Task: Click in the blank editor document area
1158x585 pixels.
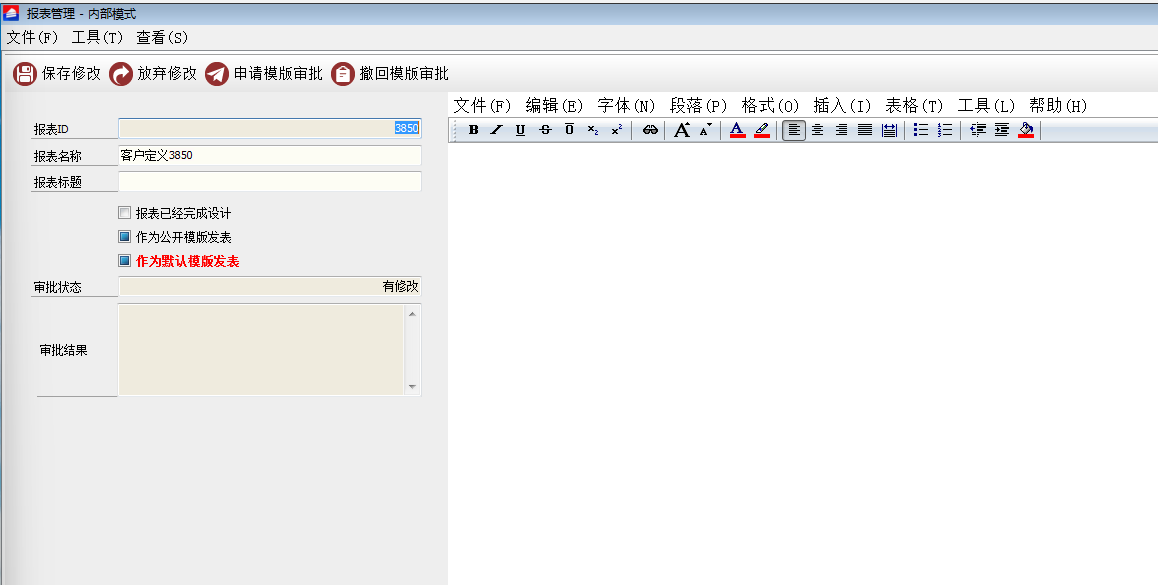Action: click(x=803, y=362)
